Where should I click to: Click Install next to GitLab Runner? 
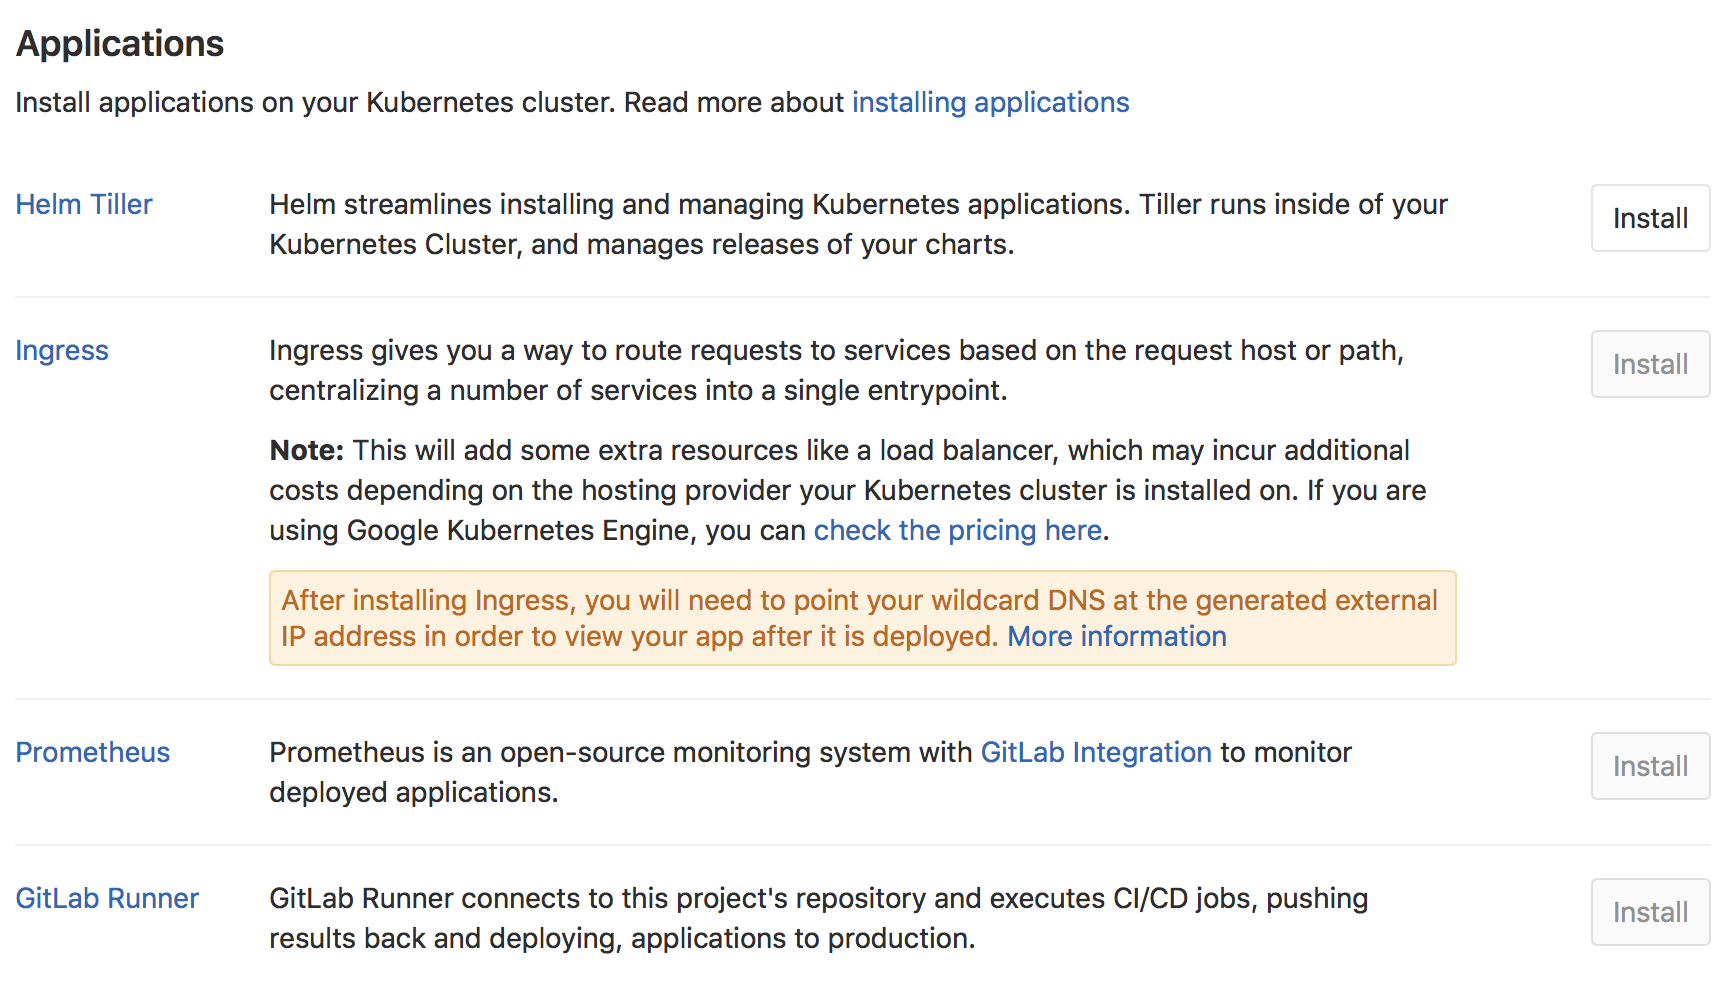click(x=1649, y=912)
